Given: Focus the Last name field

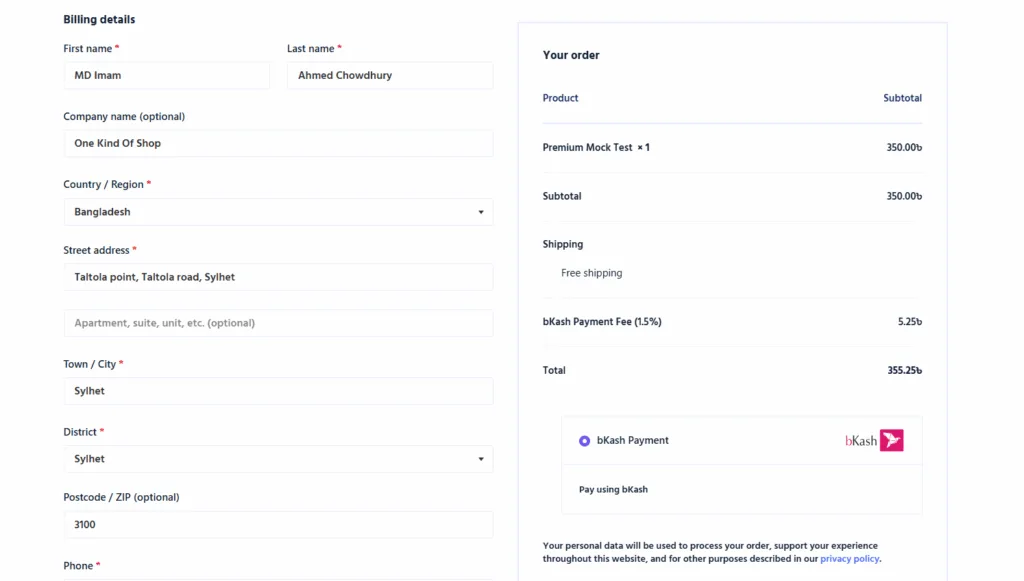Looking at the screenshot, I should (390, 76).
